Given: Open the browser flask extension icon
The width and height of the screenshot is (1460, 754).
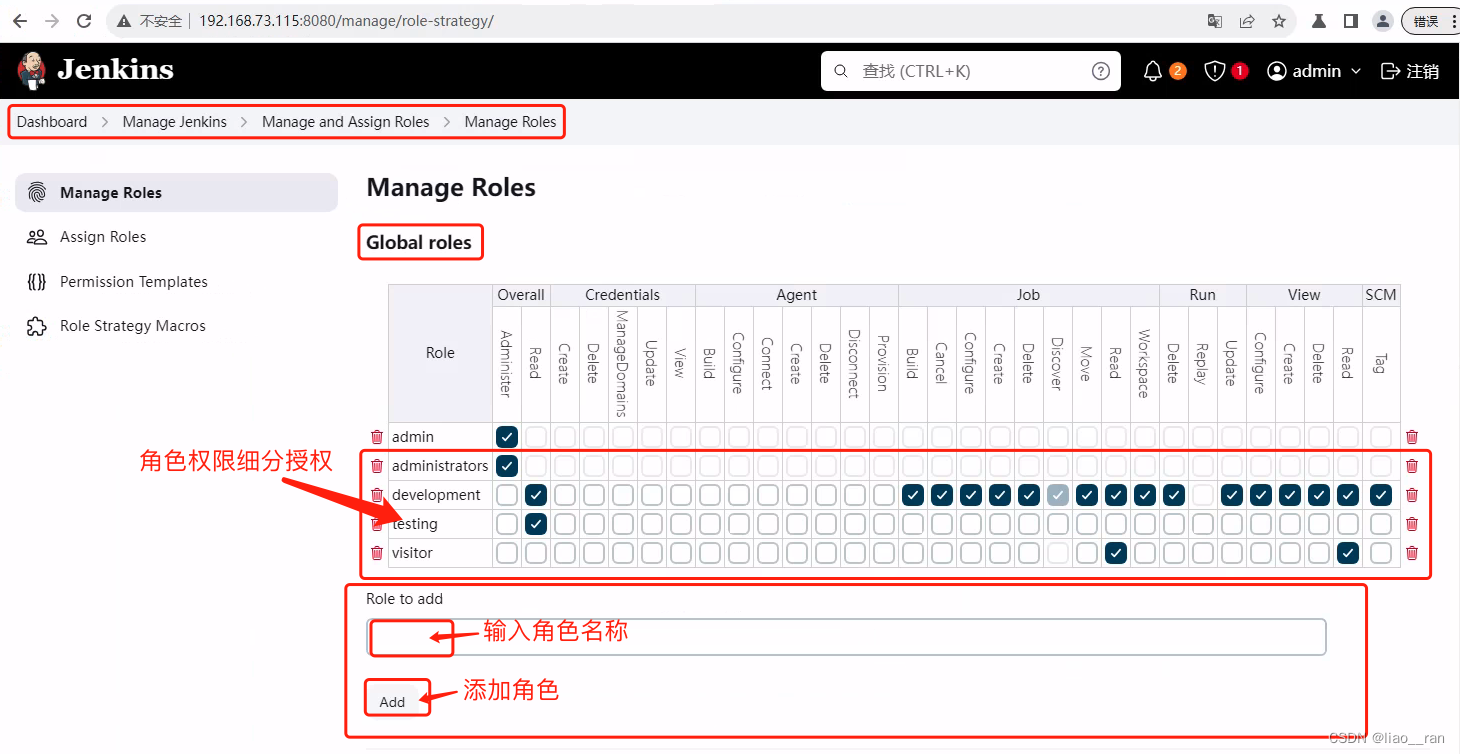Looking at the screenshot, I should pos(1319,21).
